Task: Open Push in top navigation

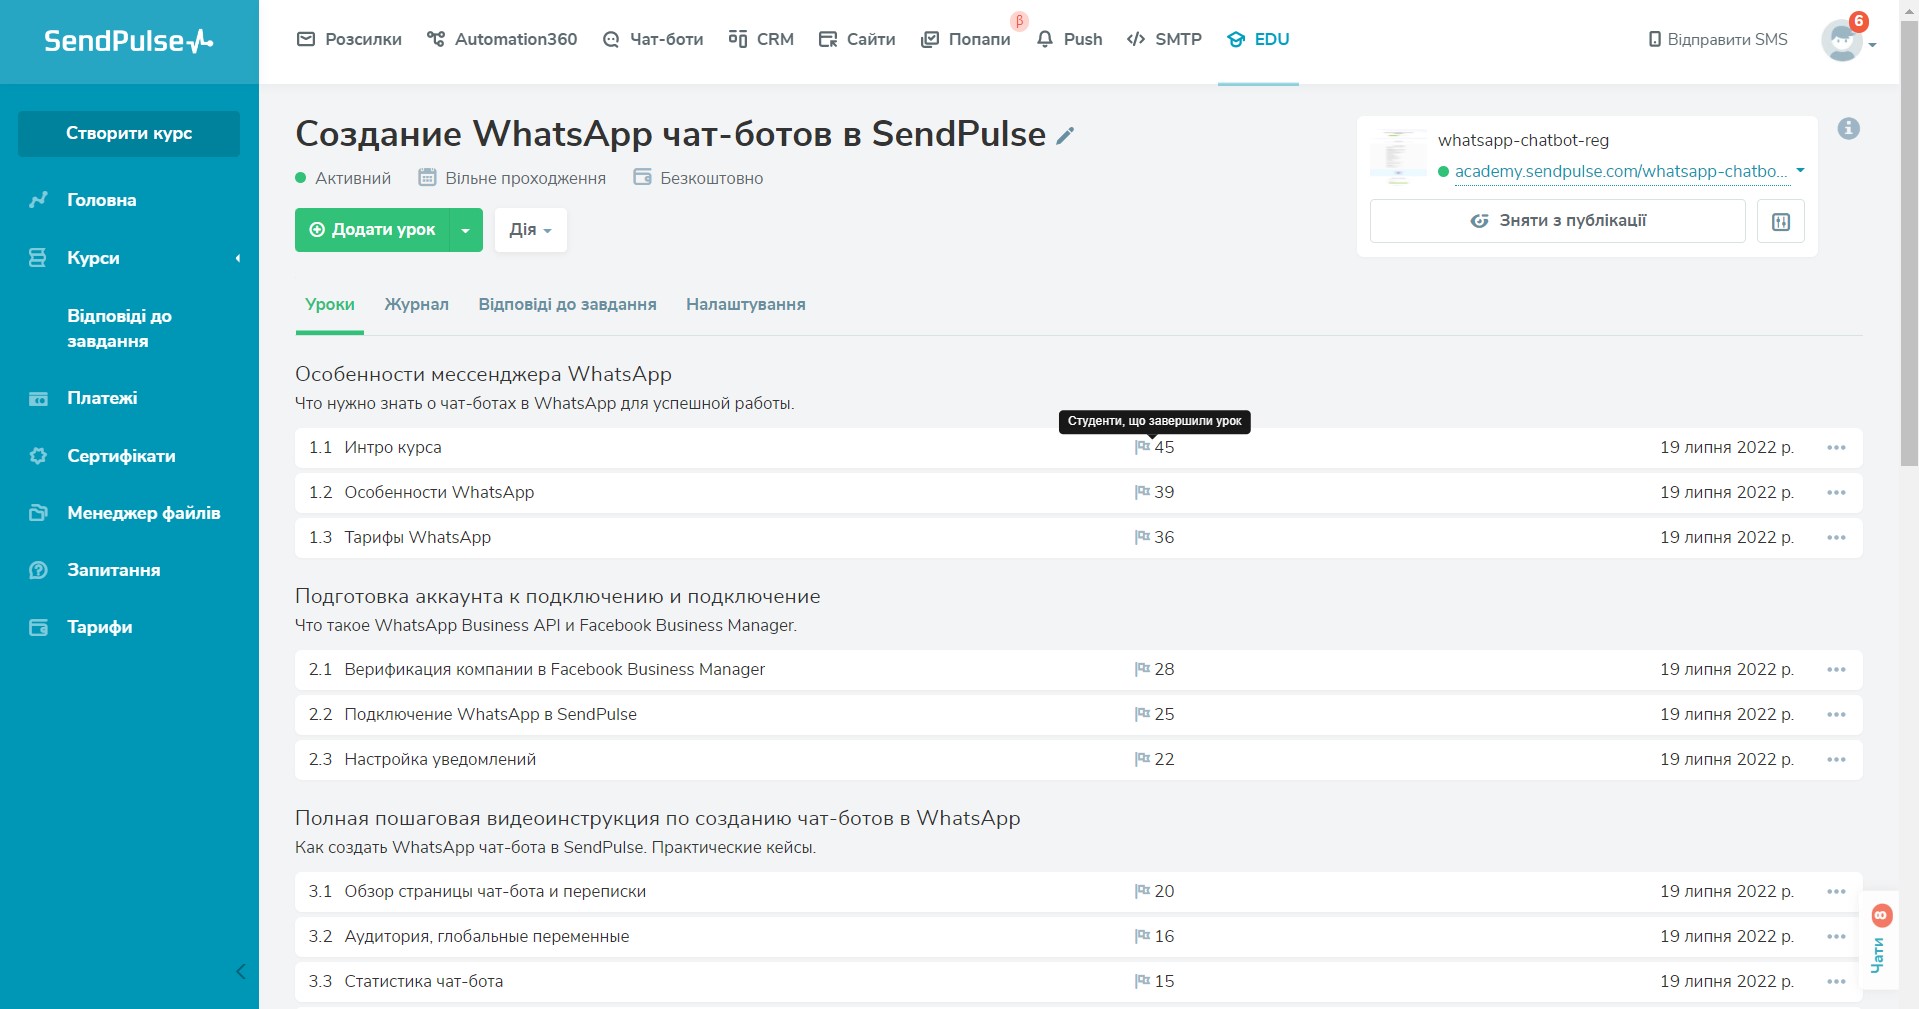Action: (1070, 39)
